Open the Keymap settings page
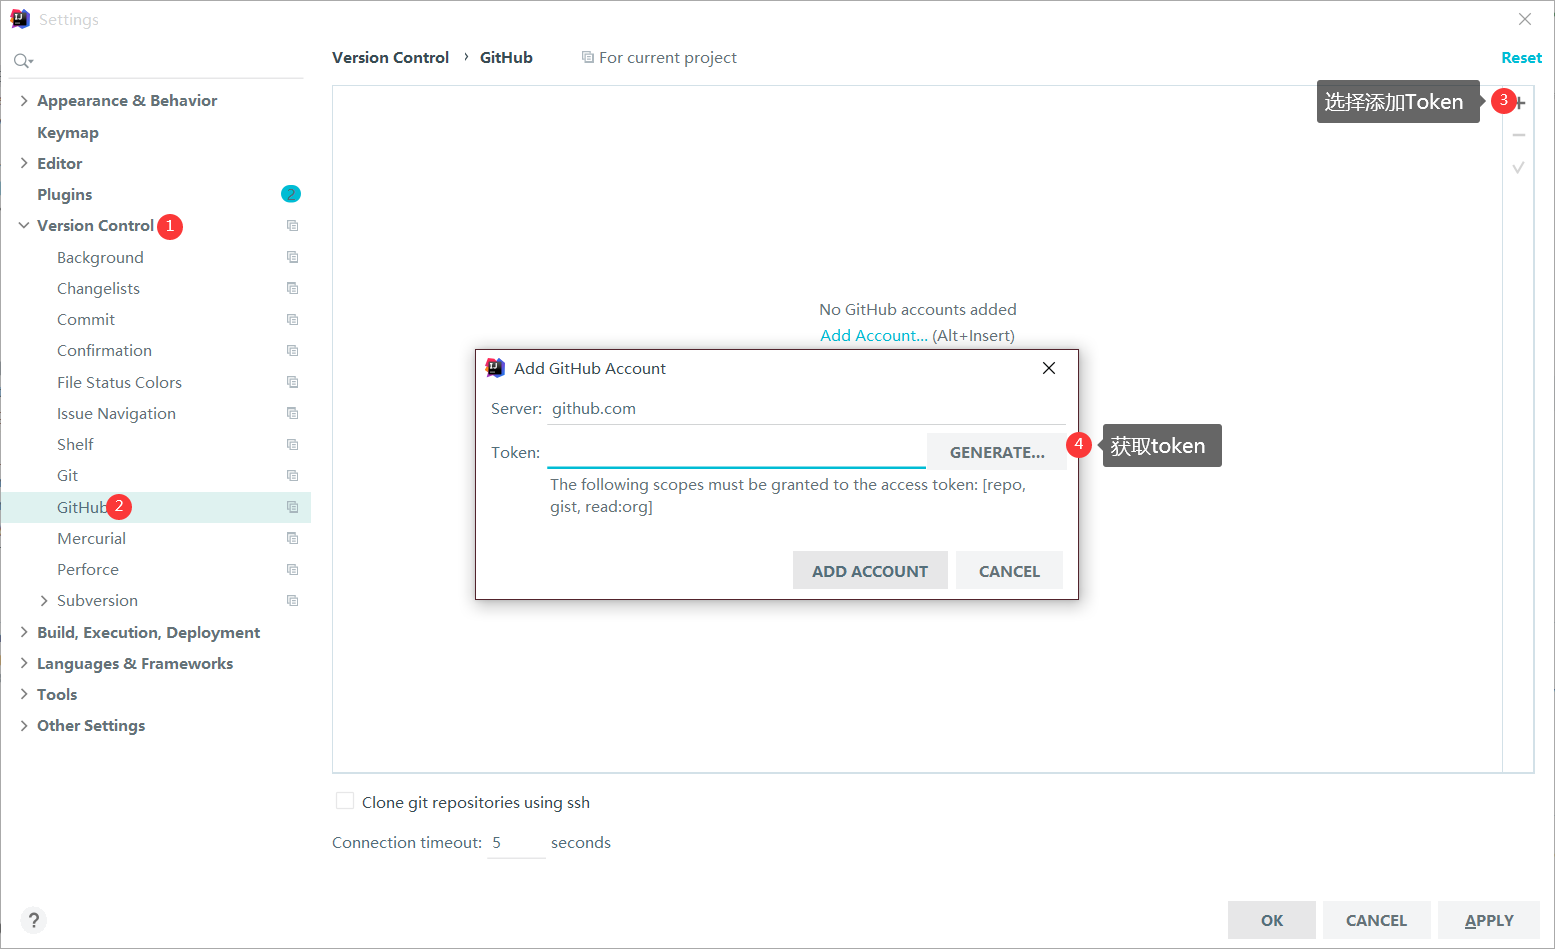The width and height of the screenshot is (1555, 949). (x=68, y=132)
